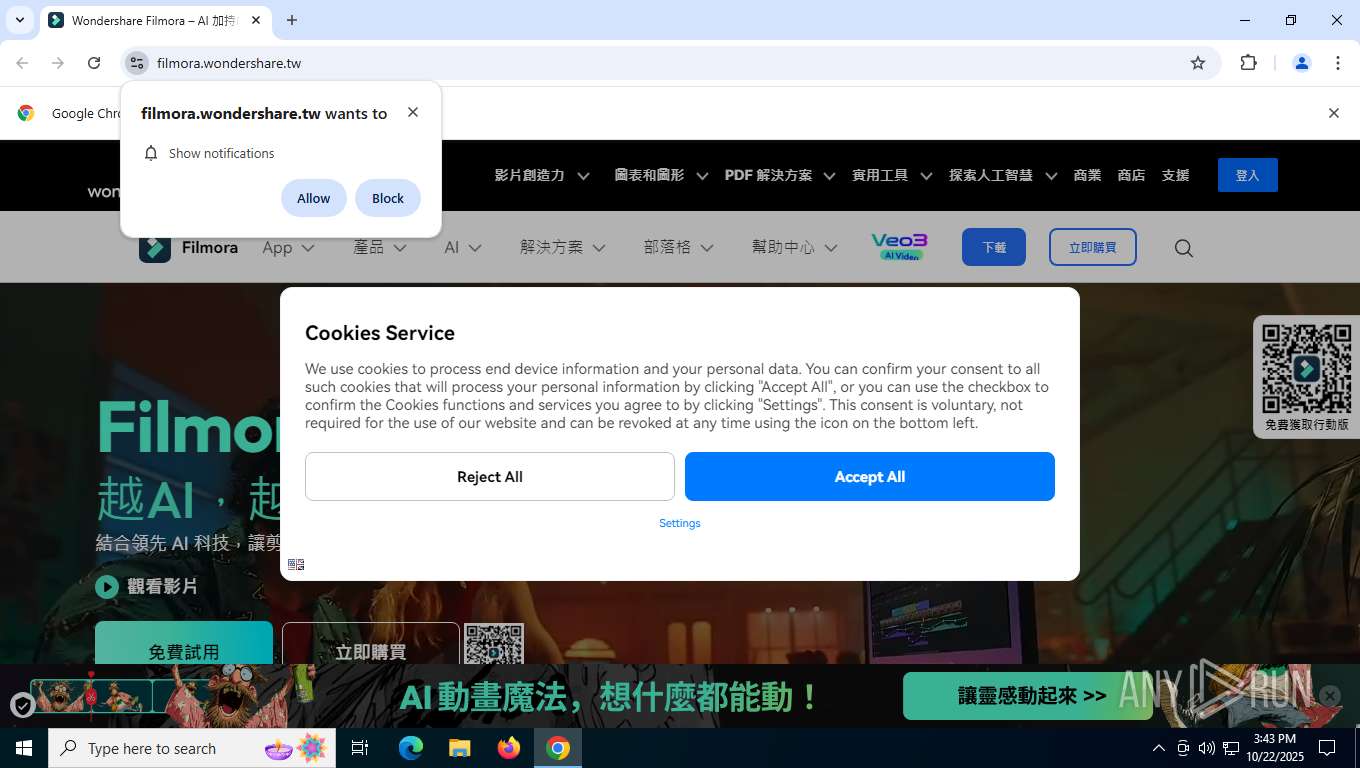Expand the 幫助中心 navigation dropdown

pyautogui.click(x=794, y=247)
